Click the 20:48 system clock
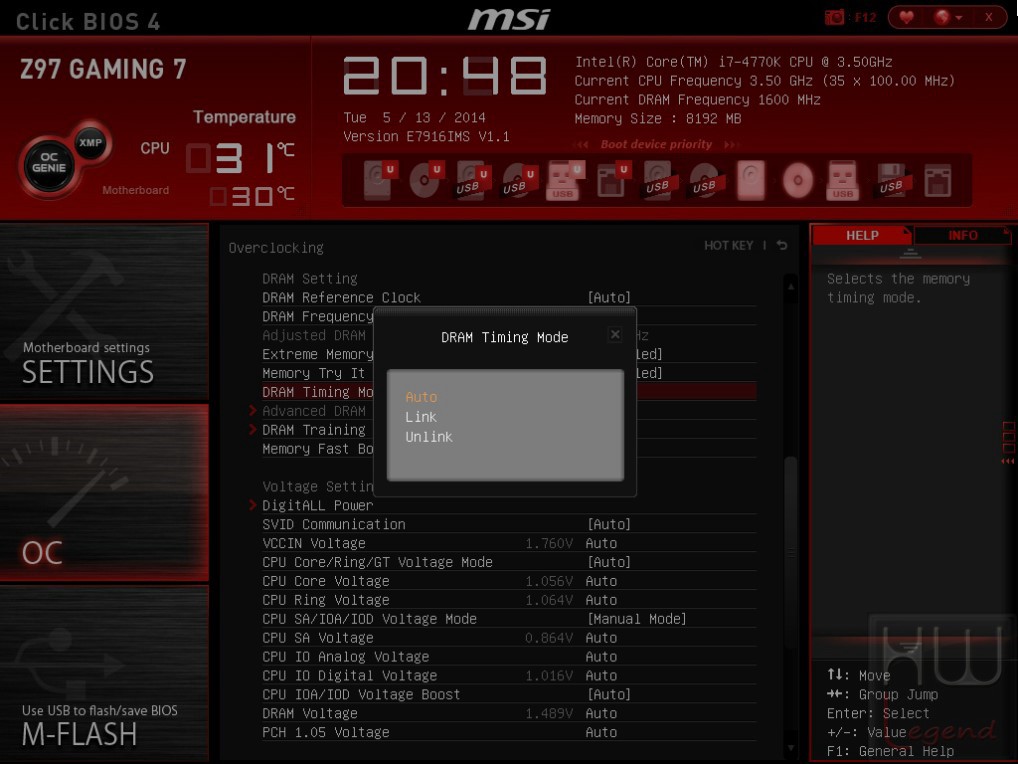 click(445, 76)
